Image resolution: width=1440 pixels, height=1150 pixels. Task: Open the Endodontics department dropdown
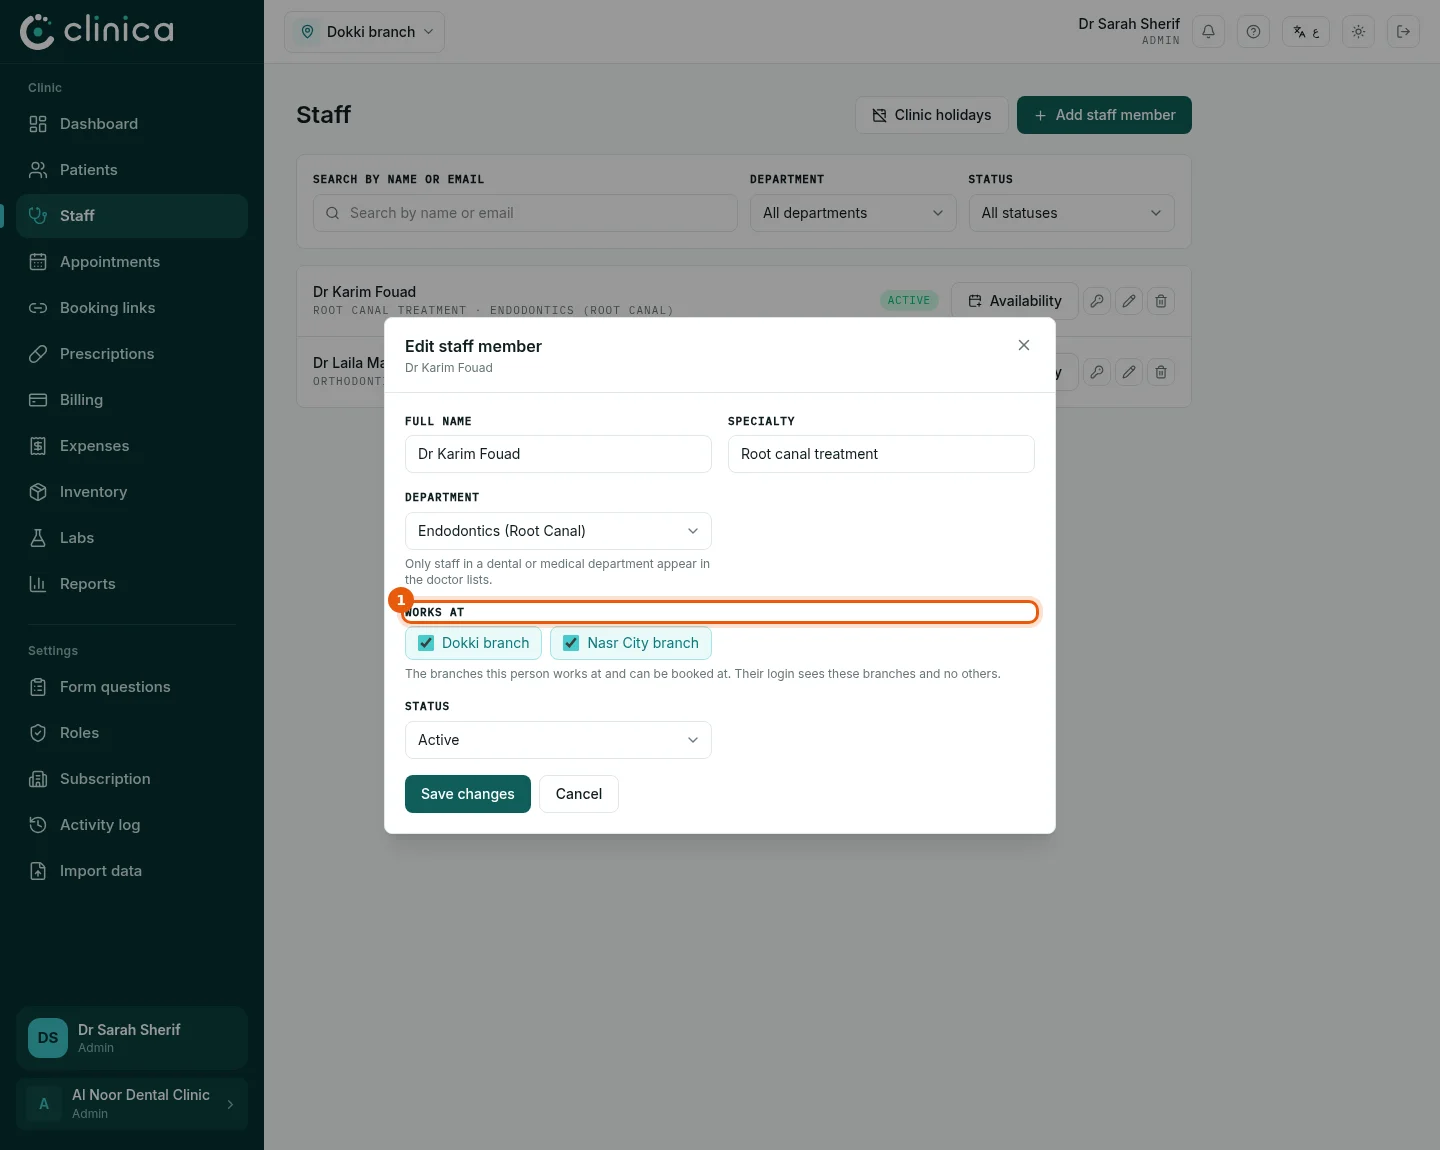[558, 531]
